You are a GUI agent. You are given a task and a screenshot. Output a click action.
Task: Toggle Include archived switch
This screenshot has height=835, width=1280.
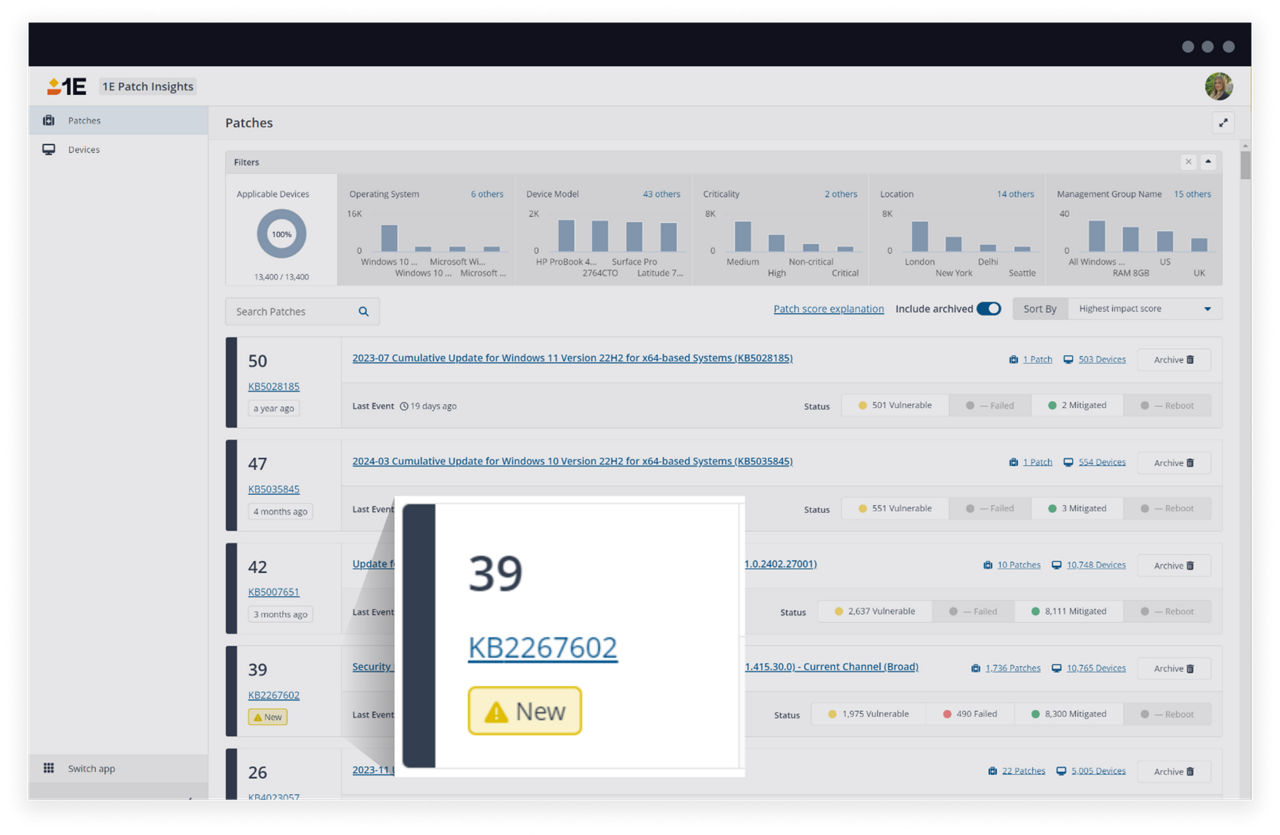pyautogui.click(x=988, y=309)
